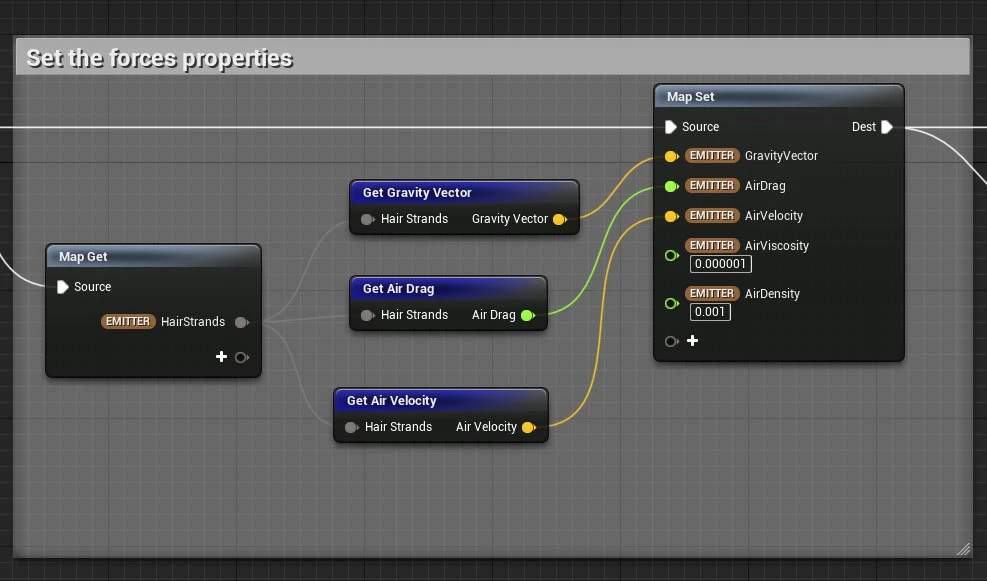
Task: Edit the AirViscosity value field 0.000001
Action: click(721, 264)
